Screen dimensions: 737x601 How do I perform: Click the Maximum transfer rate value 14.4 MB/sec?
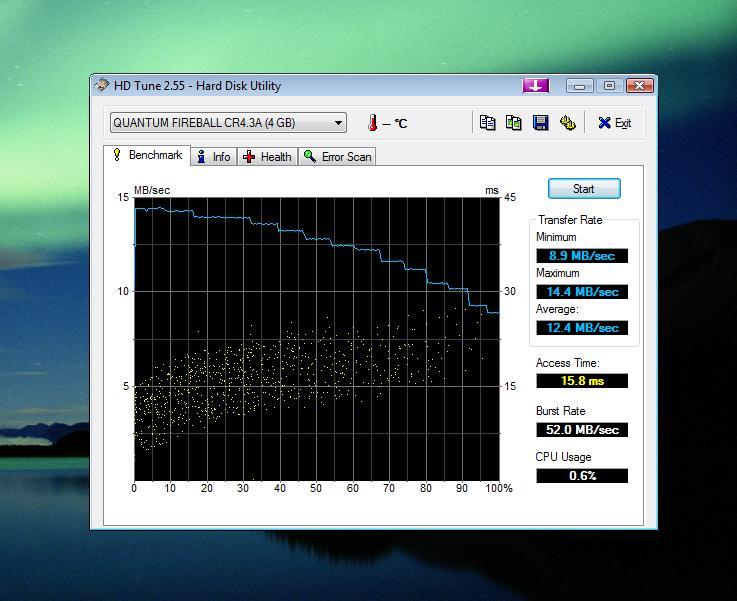(582, 292)
